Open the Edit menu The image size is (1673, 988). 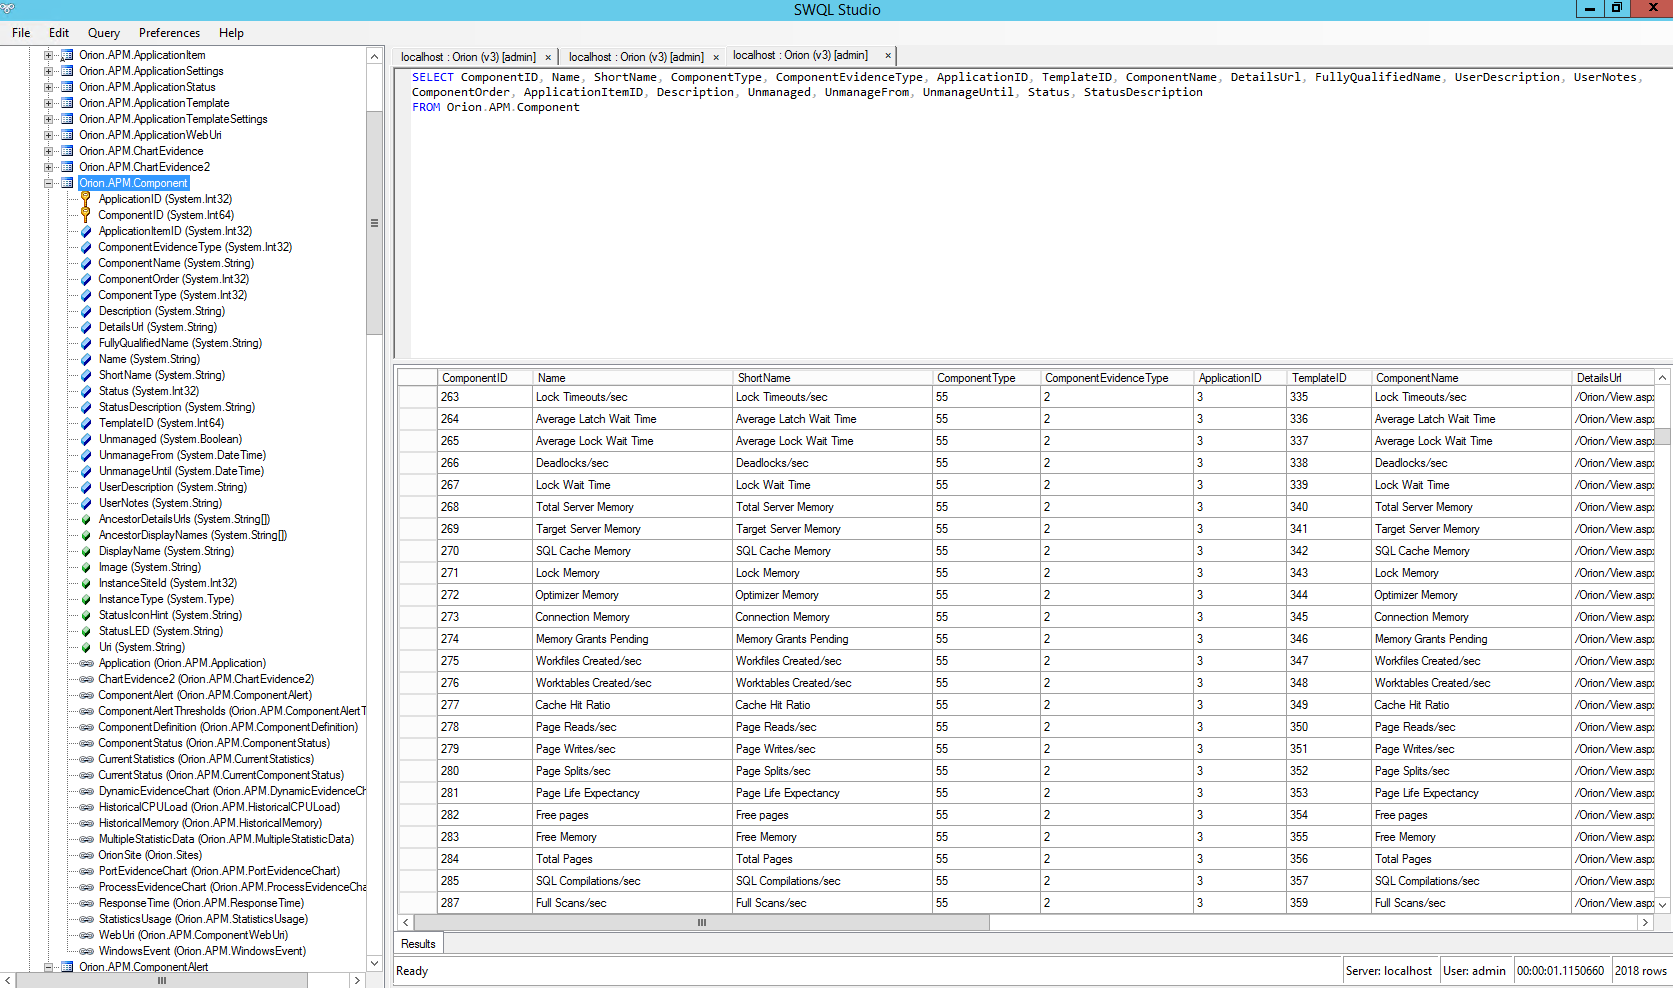59,33
